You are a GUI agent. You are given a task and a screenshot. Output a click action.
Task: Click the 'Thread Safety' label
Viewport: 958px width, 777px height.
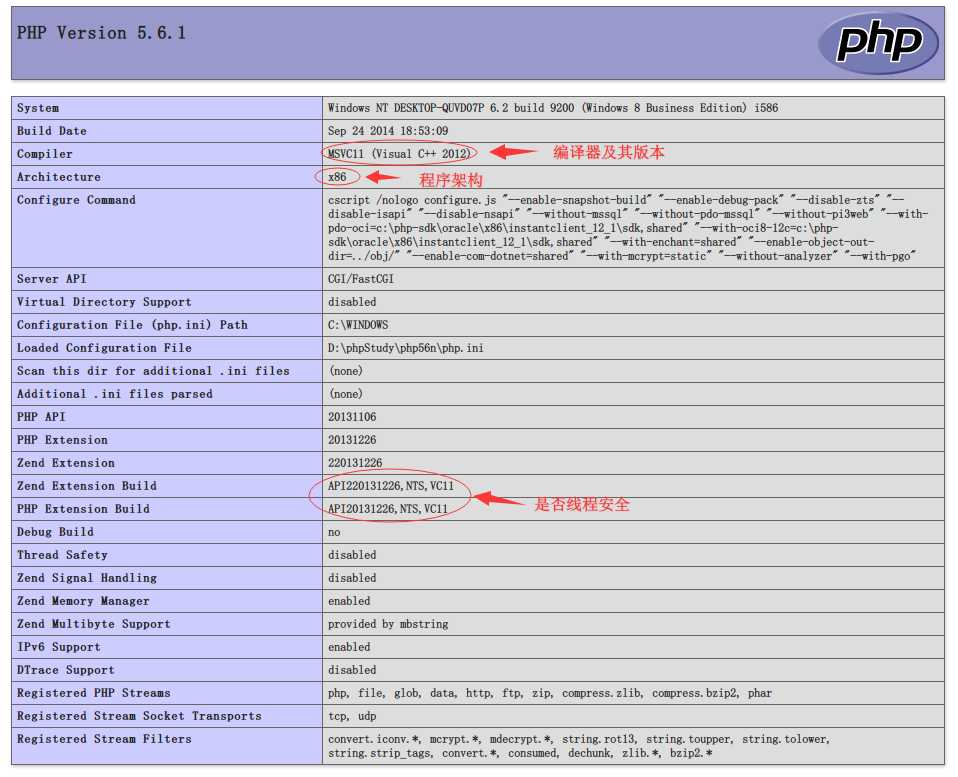pos(62,555)
